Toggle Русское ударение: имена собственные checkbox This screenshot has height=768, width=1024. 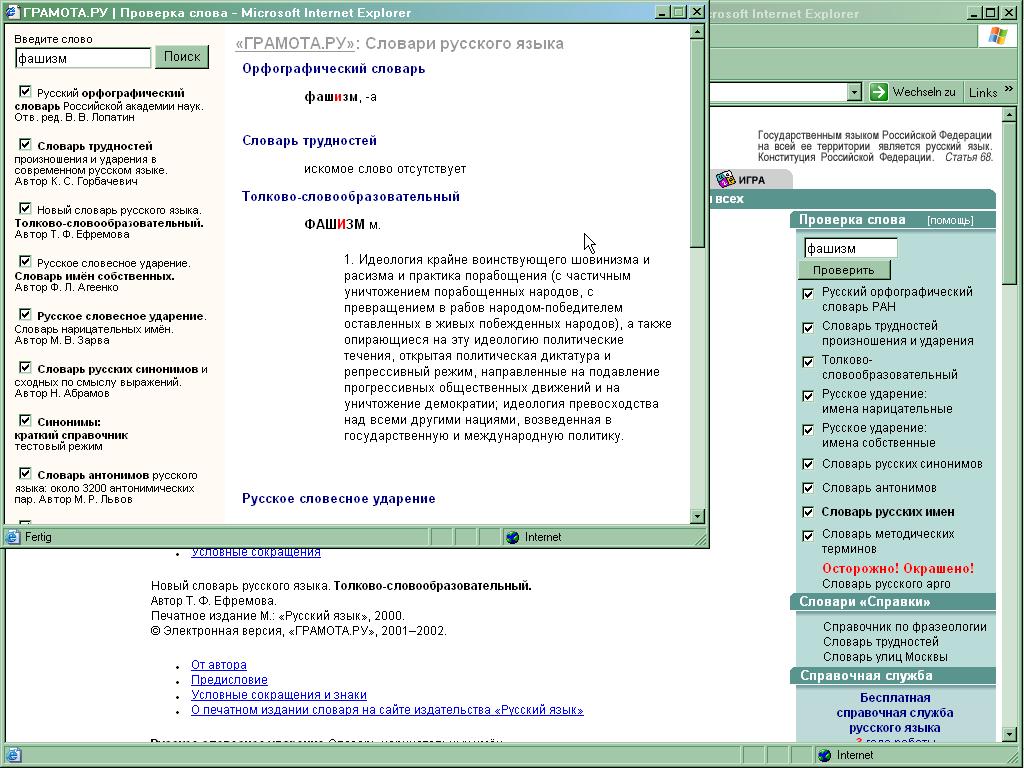tap(808, 430)
